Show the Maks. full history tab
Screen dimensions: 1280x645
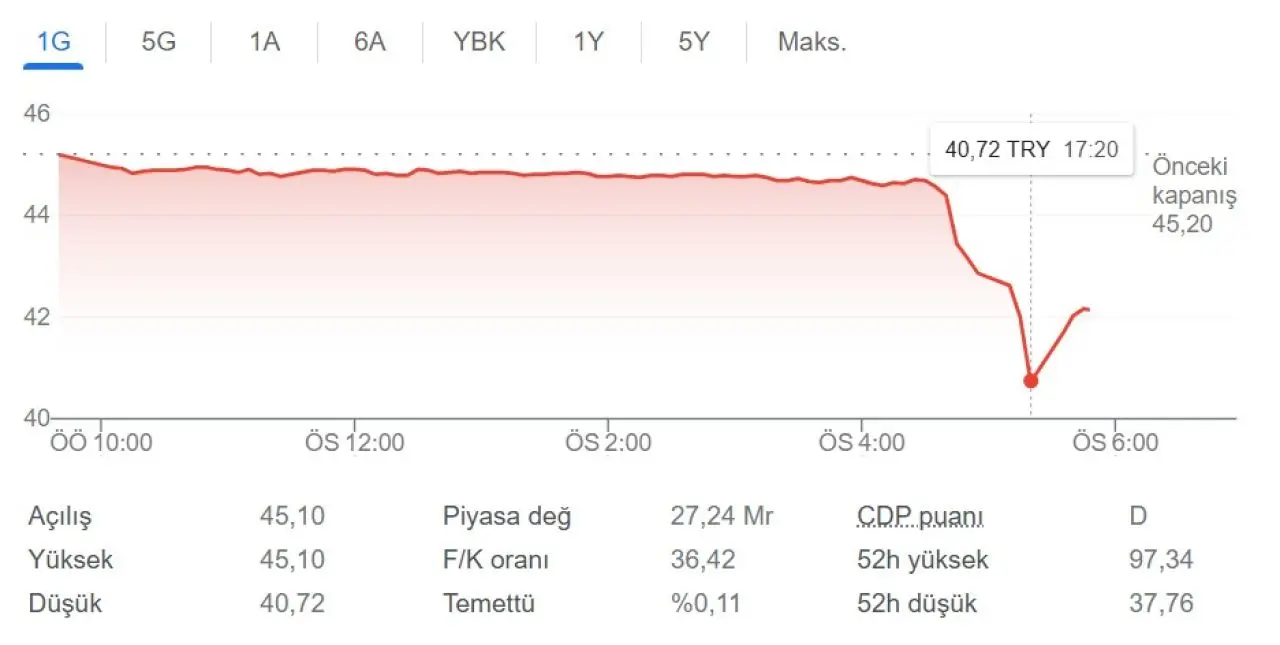[812, 43]
